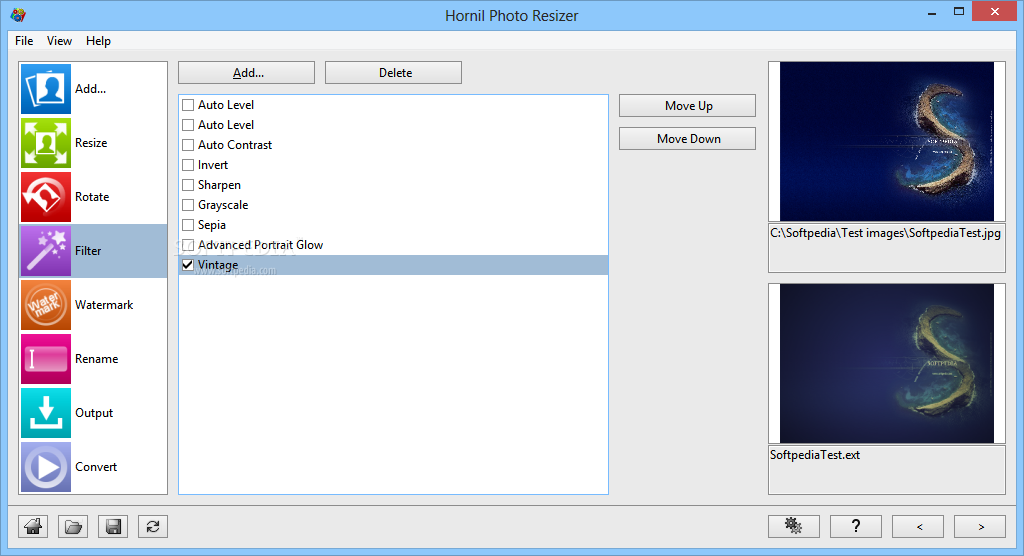Screen dimensions: 1024x556
Task: Go to previous step with < button
Action: tap(918, 526)
